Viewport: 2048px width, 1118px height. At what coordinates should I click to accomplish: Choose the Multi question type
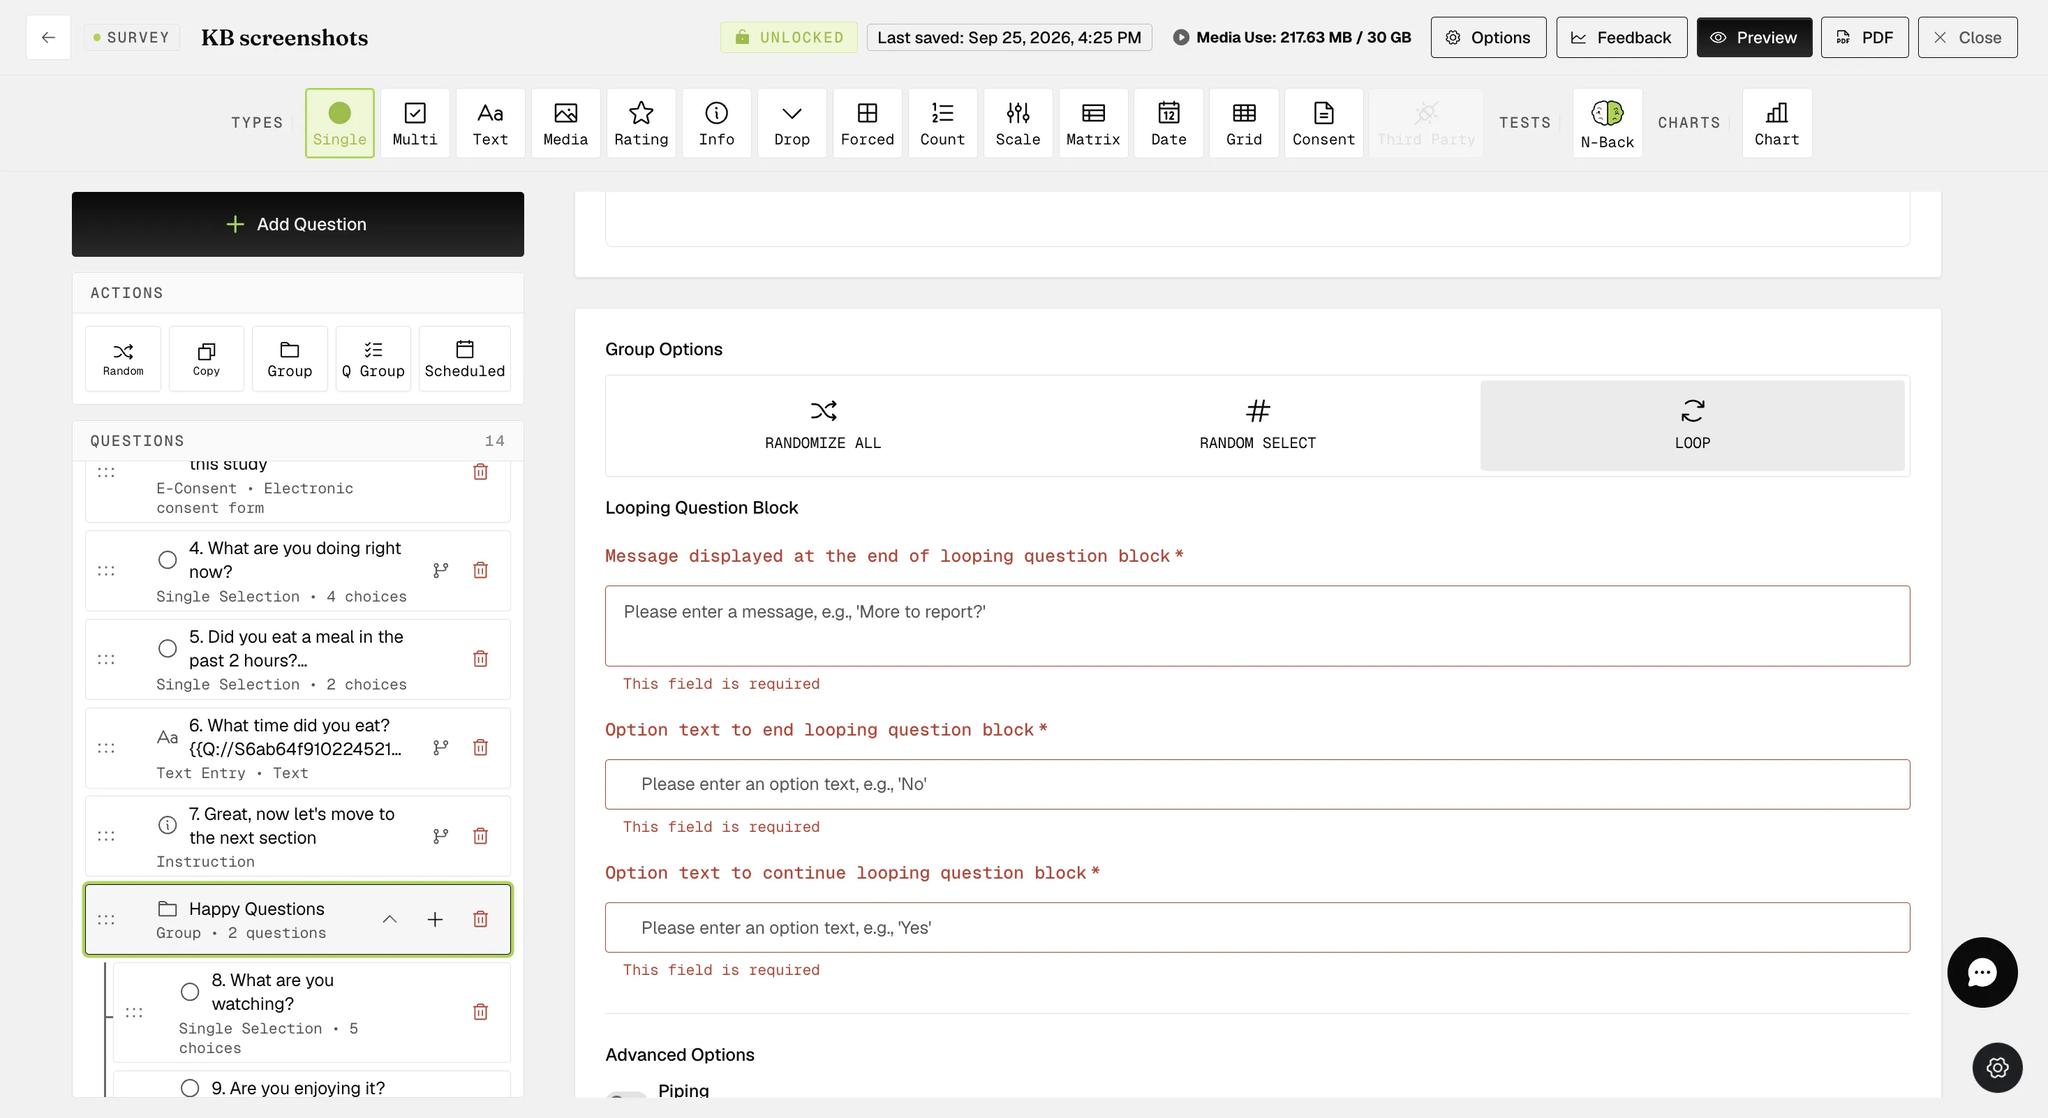click(x=415, y=123)
